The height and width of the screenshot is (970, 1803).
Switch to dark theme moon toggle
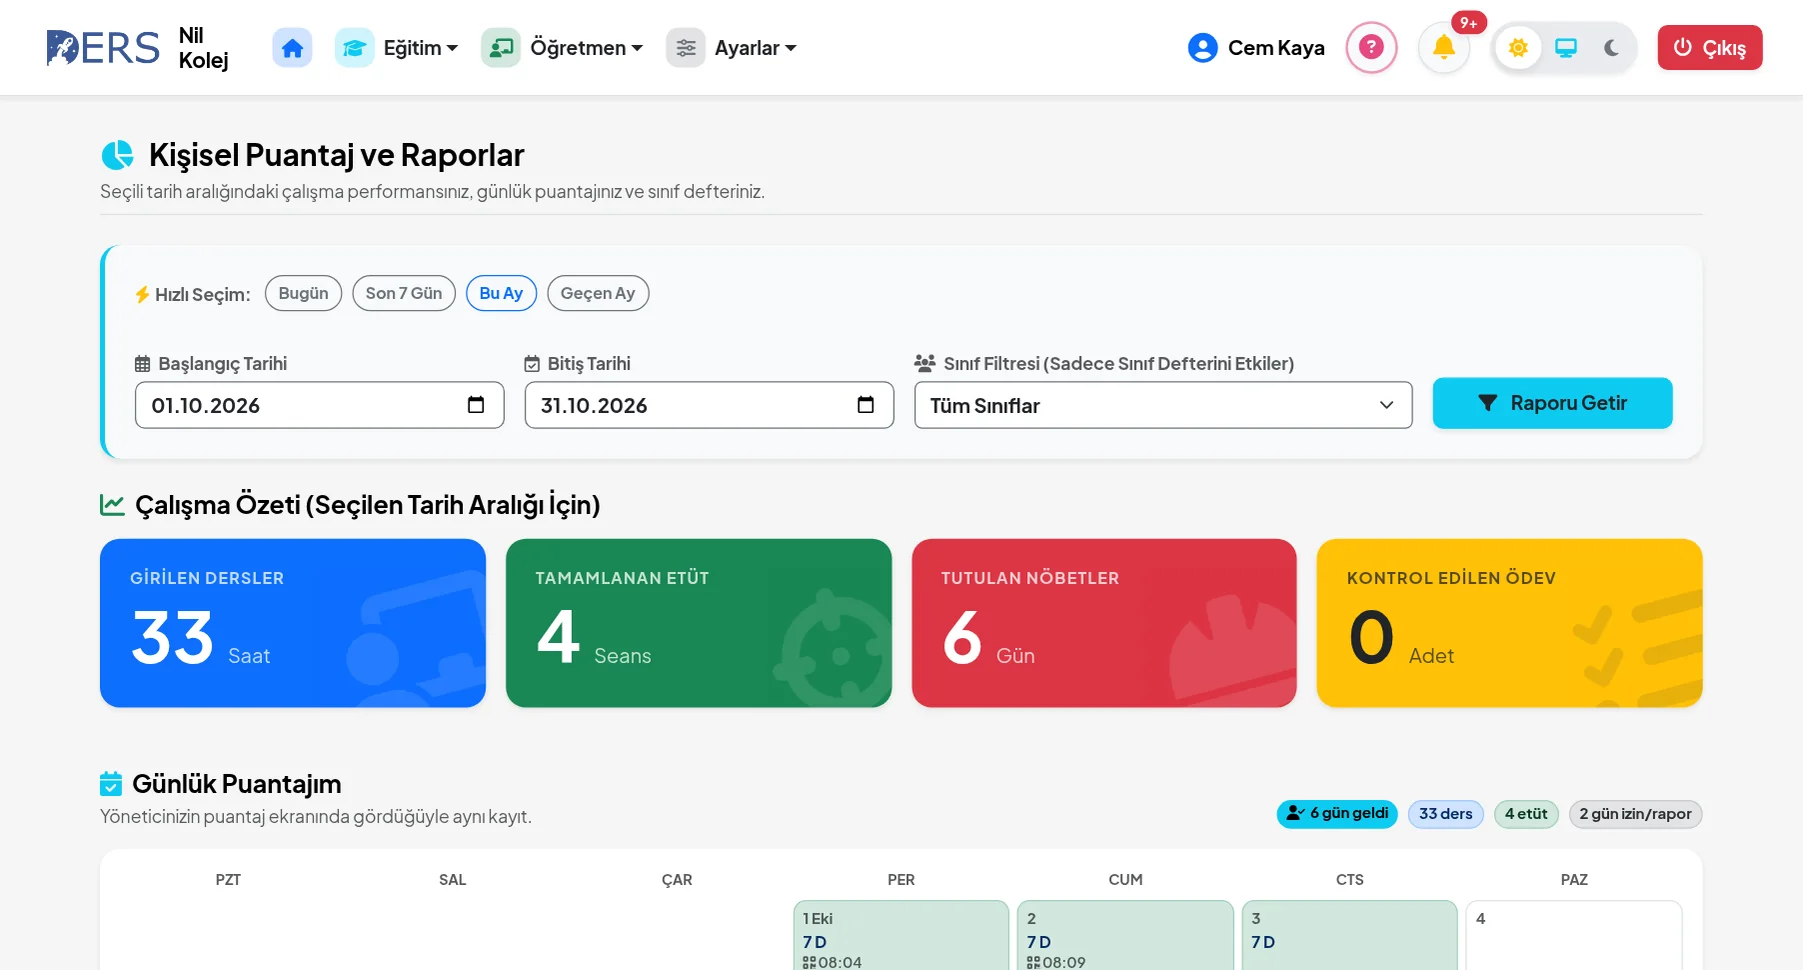[x=1611, y=48]
